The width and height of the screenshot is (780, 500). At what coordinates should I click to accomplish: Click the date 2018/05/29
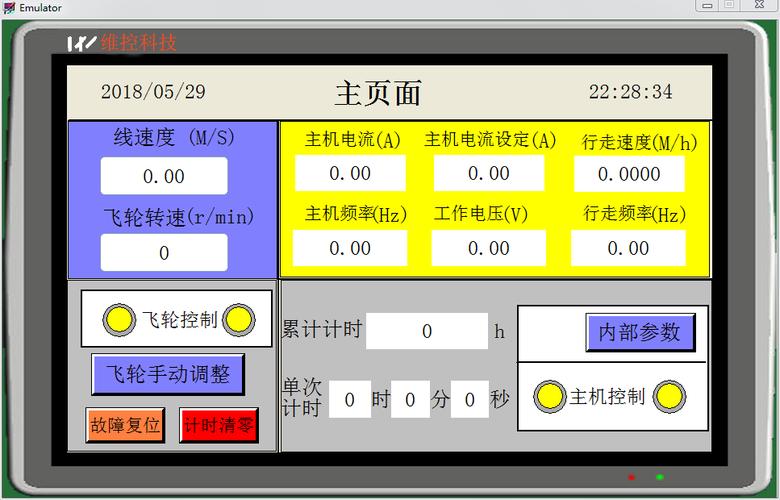point(153,92)
